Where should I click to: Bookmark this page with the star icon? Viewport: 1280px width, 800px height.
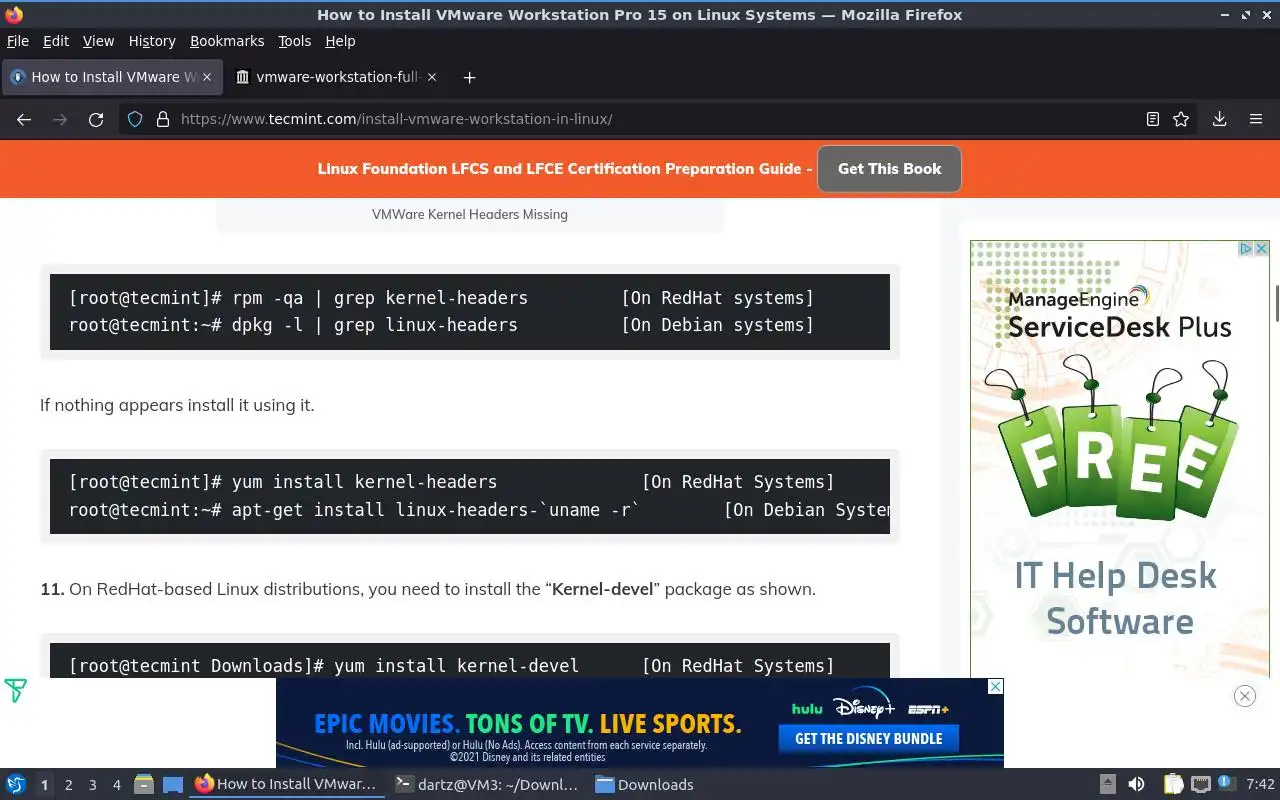pyautogui.click(x=1181, y=119)
